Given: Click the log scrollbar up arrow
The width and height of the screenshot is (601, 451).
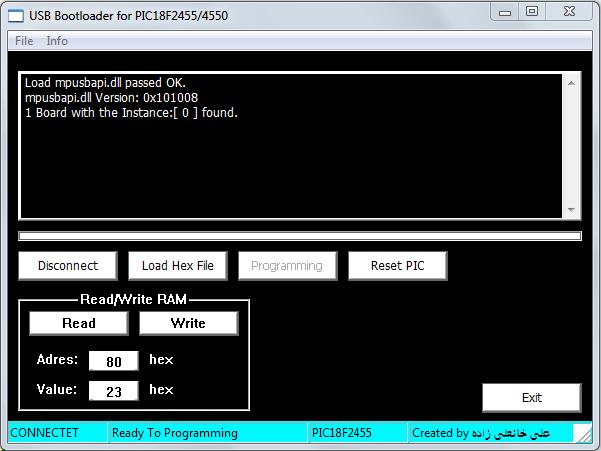Looking at the screenshot, I should click(572, 80).
